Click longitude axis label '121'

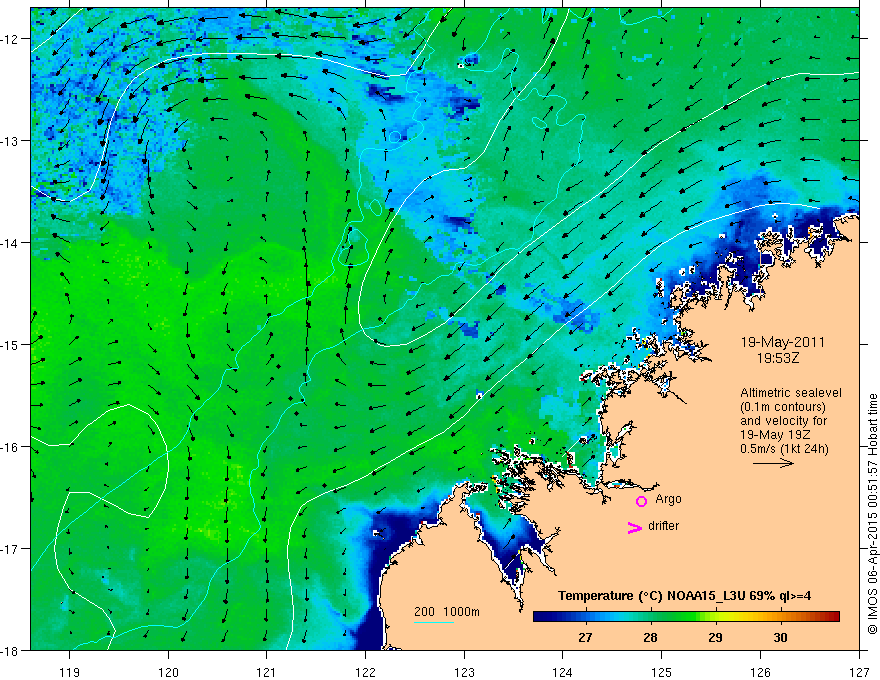[267, 672]
